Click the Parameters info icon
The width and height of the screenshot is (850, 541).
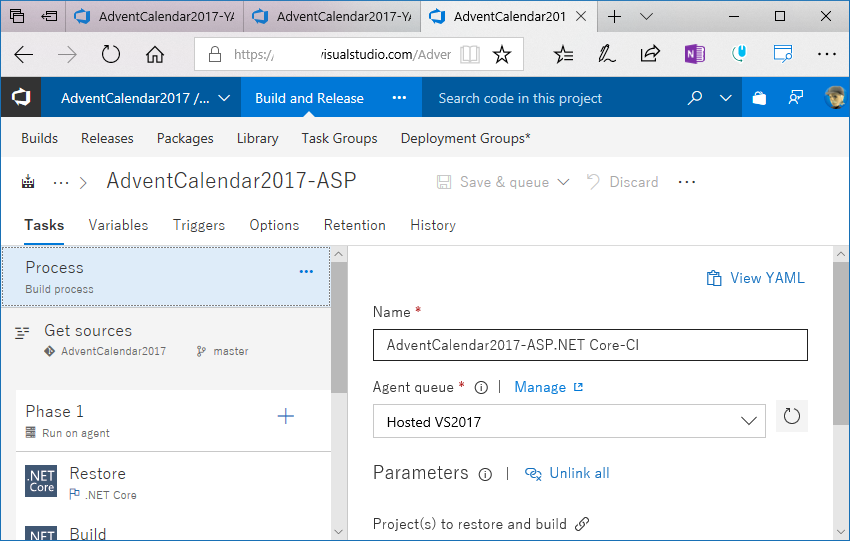coord(485,474)
